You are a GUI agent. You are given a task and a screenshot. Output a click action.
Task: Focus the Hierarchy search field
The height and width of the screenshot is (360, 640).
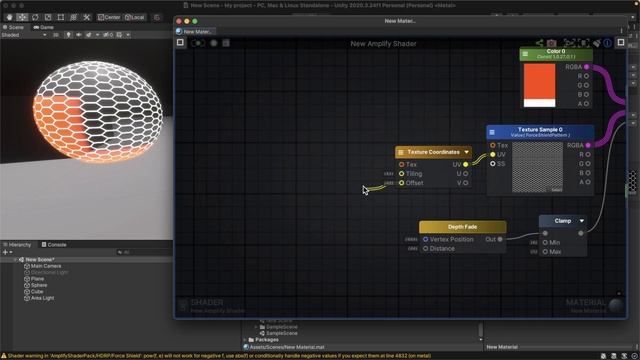[143, 252]
